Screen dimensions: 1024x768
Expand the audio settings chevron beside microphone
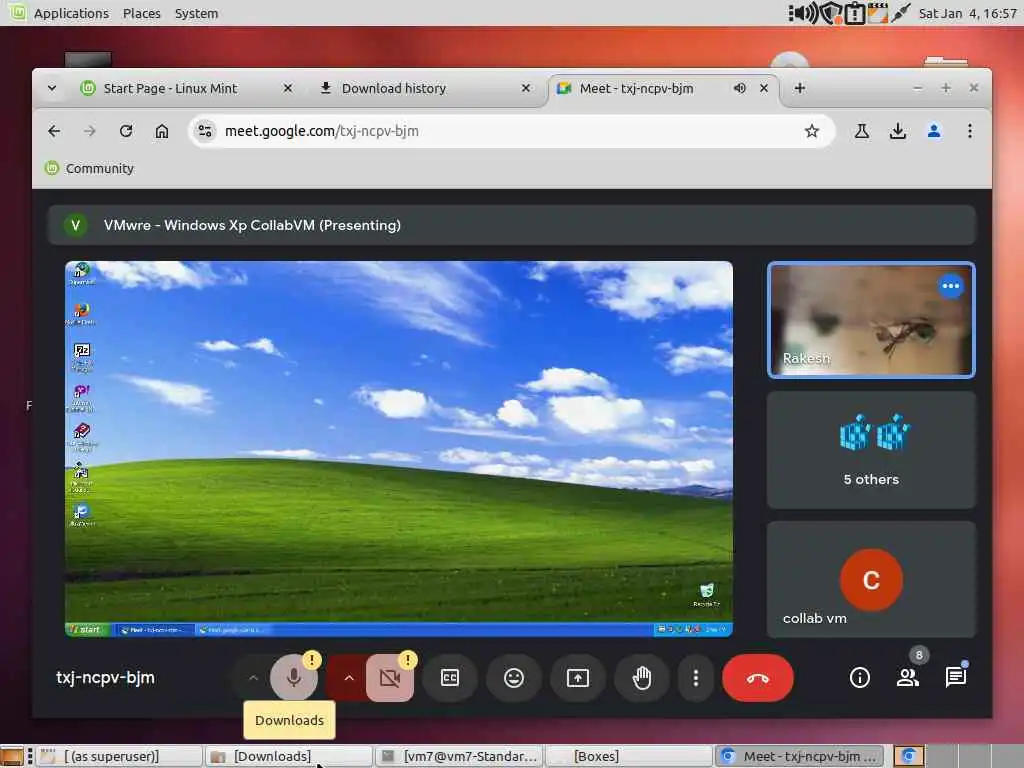point(253,678)
